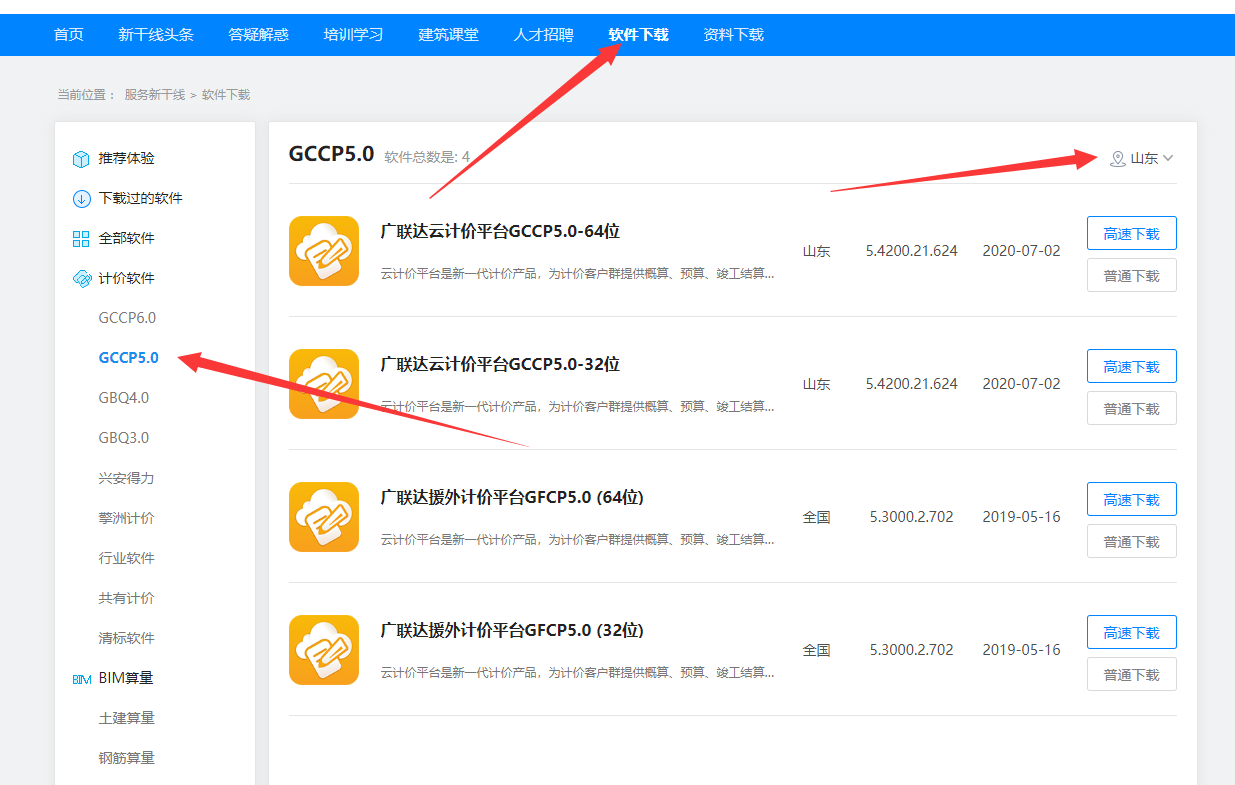Image resolution: width=1235 pixels, height=785 pixels.
Task: Select the 软件下载 nav tab
Action: coord(638,35)
